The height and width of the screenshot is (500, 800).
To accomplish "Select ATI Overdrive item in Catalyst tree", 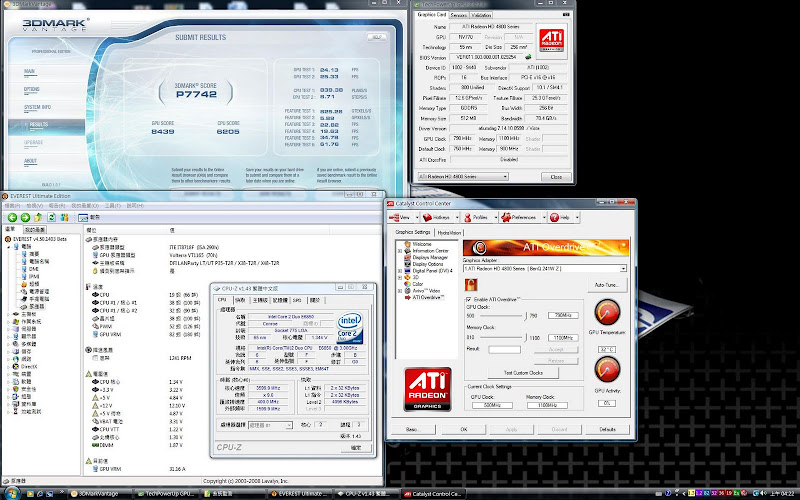I will tap(428, 297).
